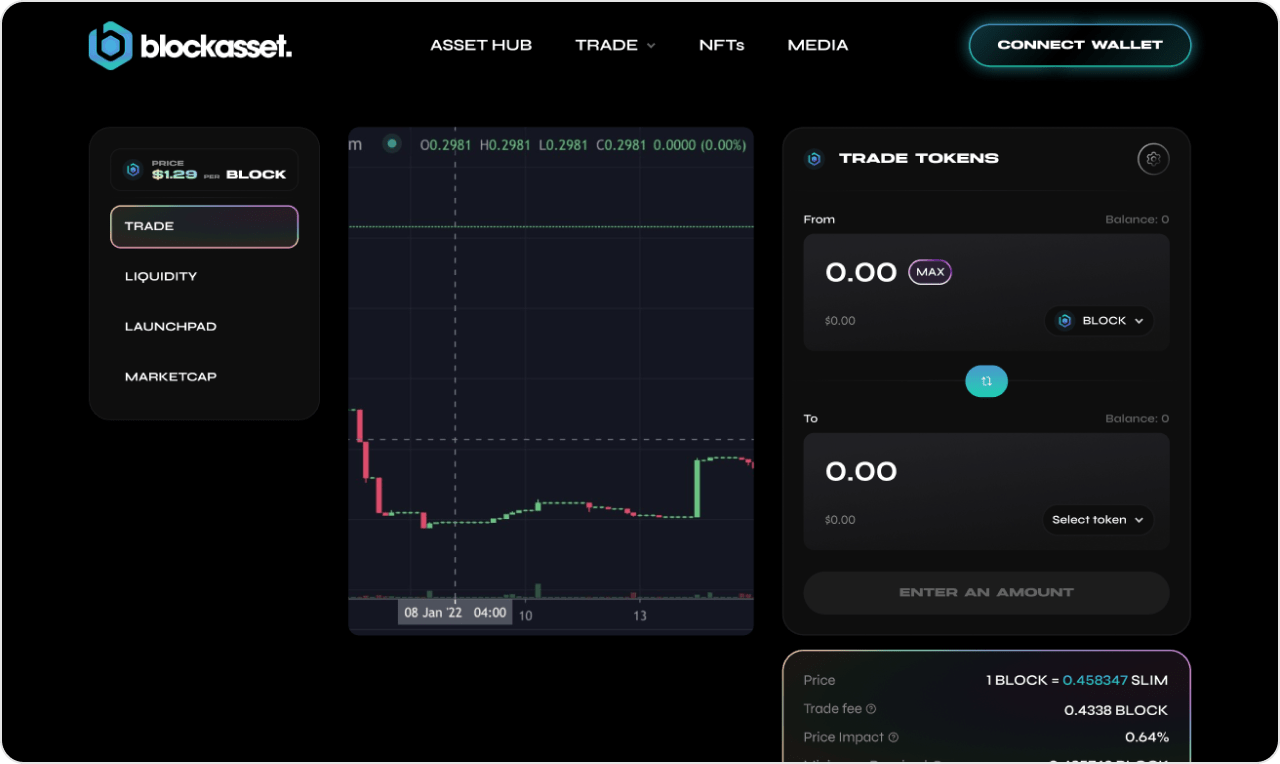
Task: Expand the TRADE navigation menu
Action: pyautogui.click(x=615, y=45)
